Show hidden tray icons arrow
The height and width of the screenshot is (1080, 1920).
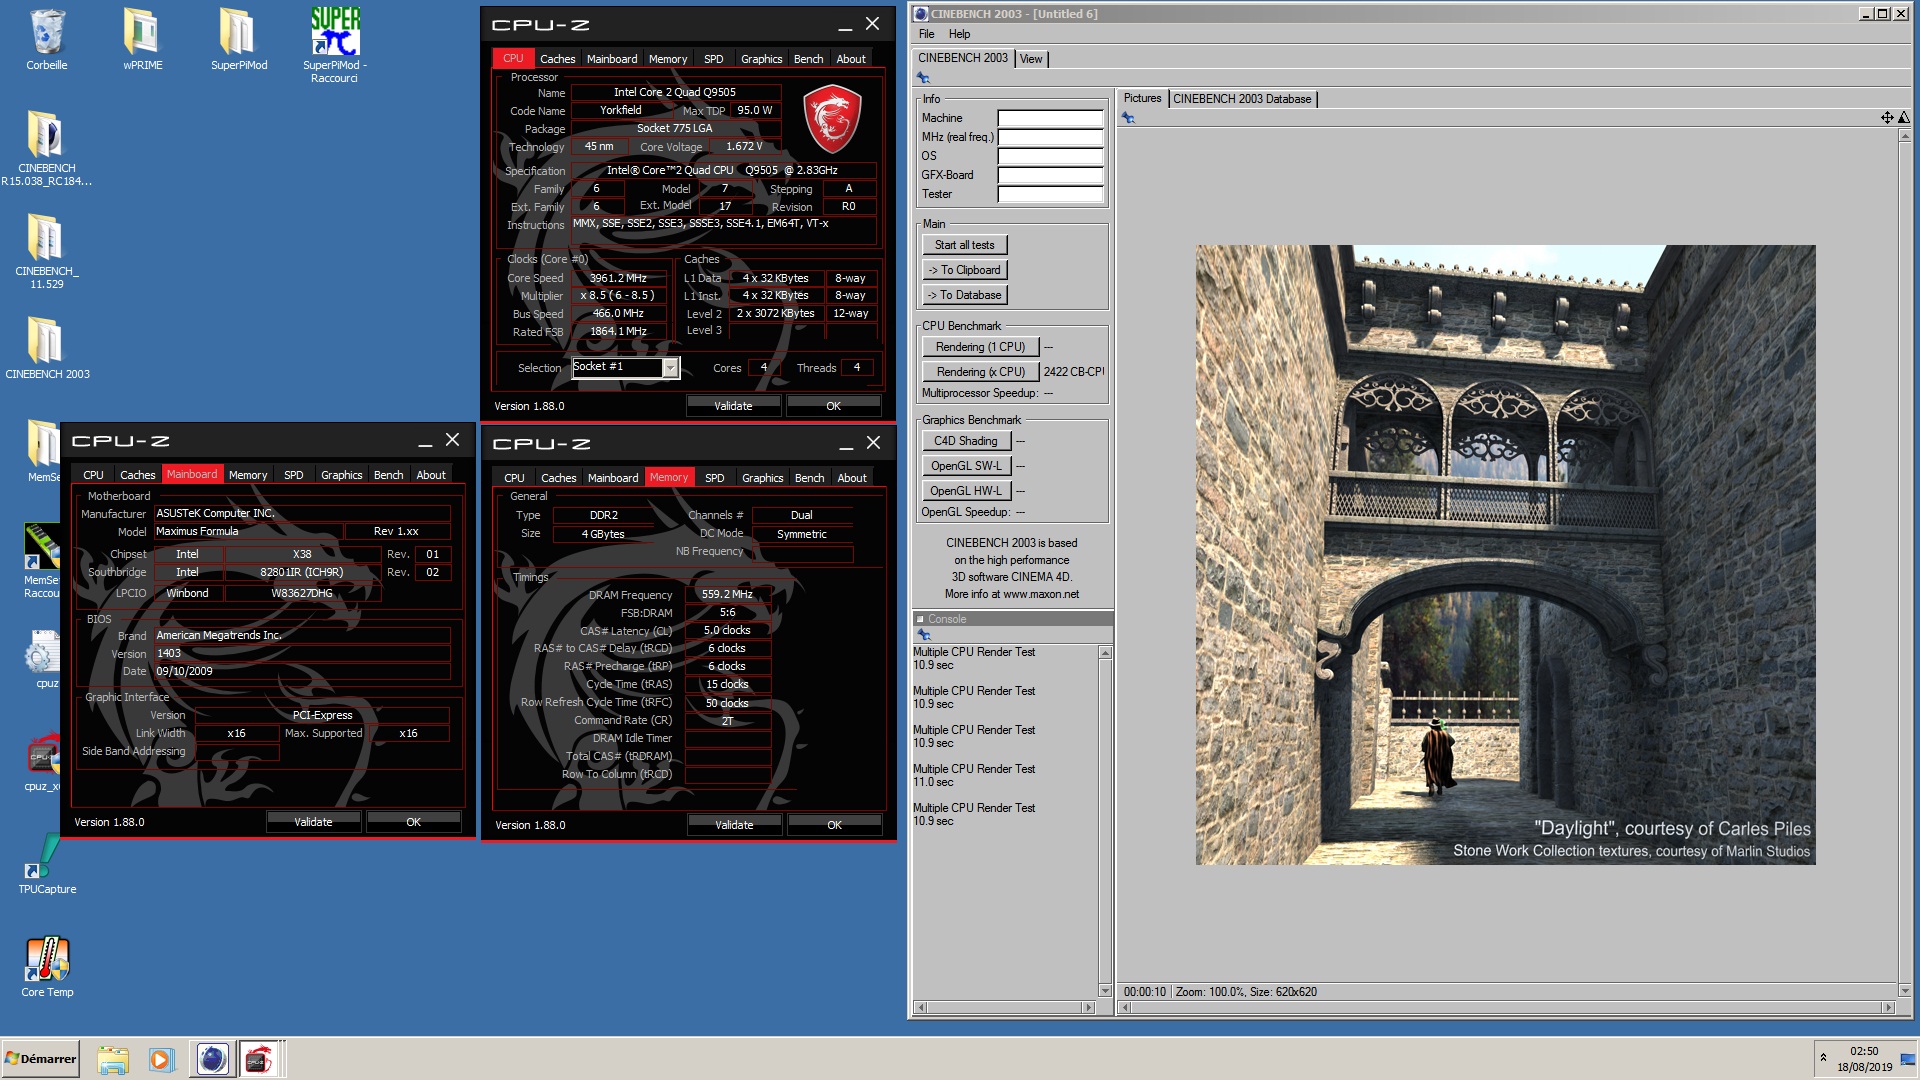click(x=1823, y=1057)
